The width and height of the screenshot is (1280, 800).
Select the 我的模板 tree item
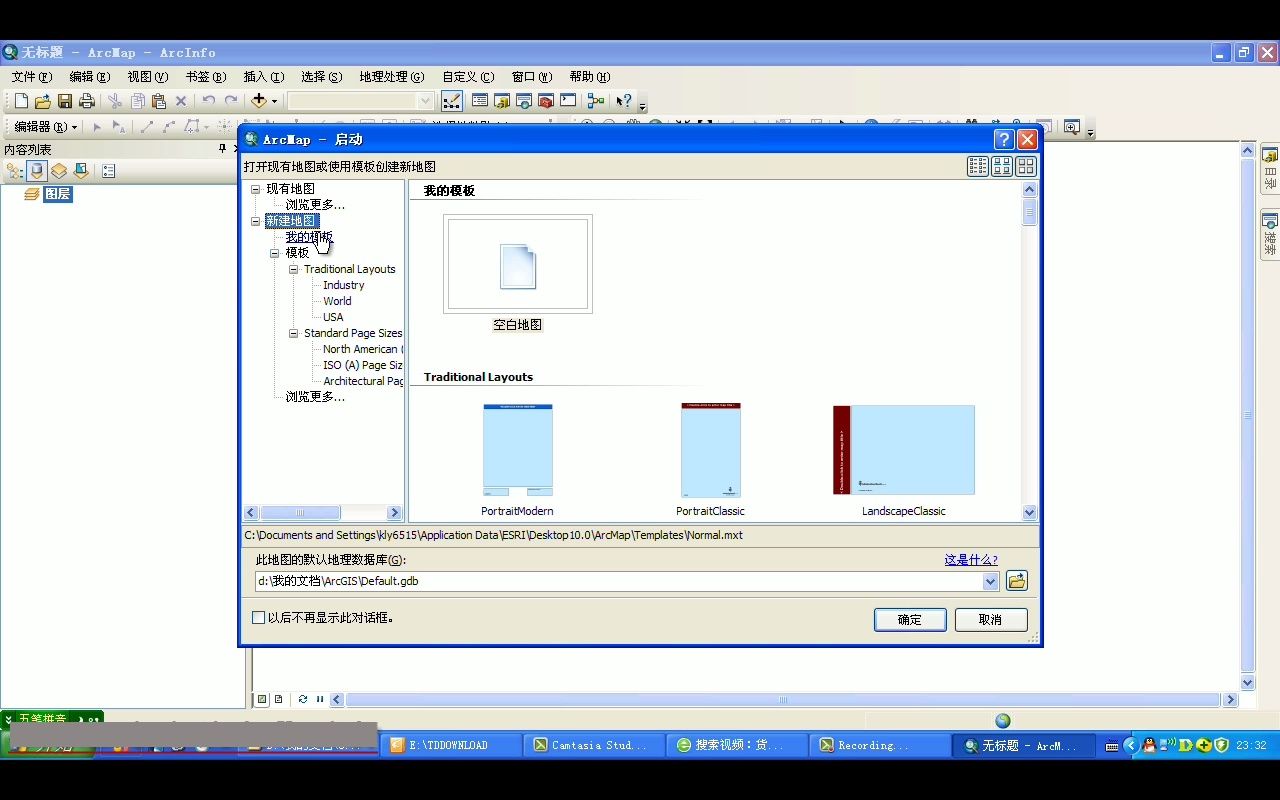pyautogui.click(x=309, y=237)
